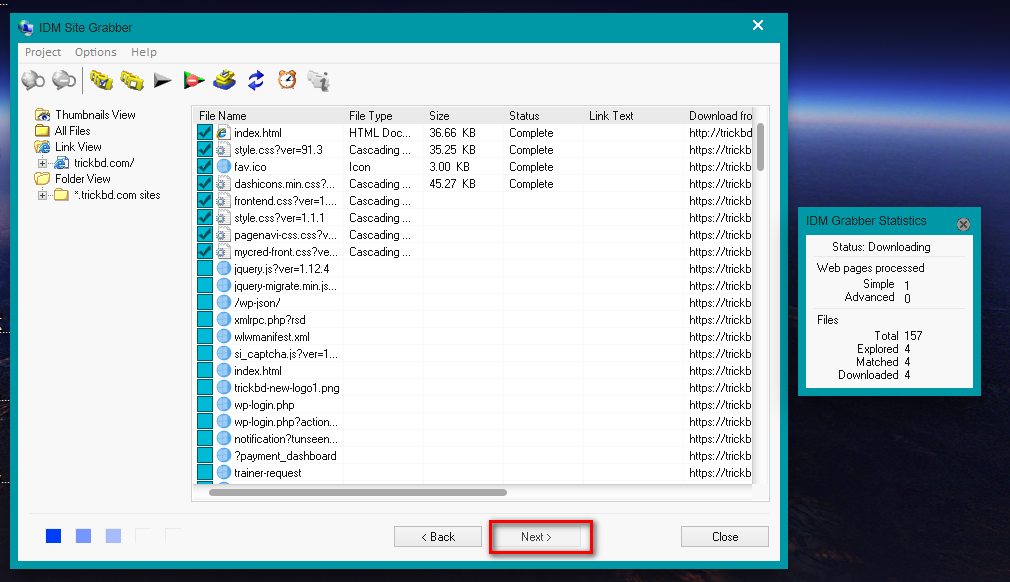The height and width of the screenshot is (582, 1010).
Task: Click the stop-download arrow with red sign
Action: click(193, 80)
